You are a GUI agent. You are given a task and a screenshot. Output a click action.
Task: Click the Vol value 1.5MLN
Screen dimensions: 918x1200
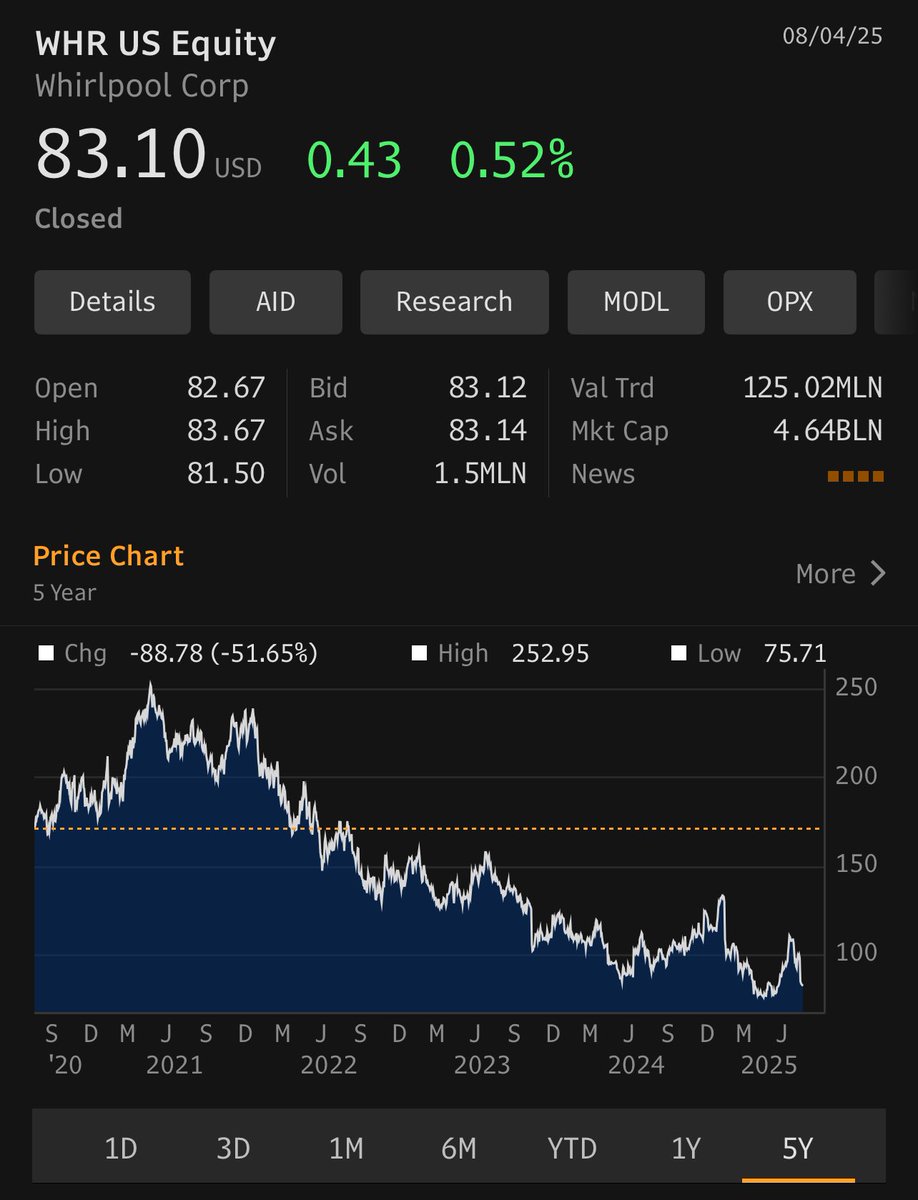(x=480, y=474)
